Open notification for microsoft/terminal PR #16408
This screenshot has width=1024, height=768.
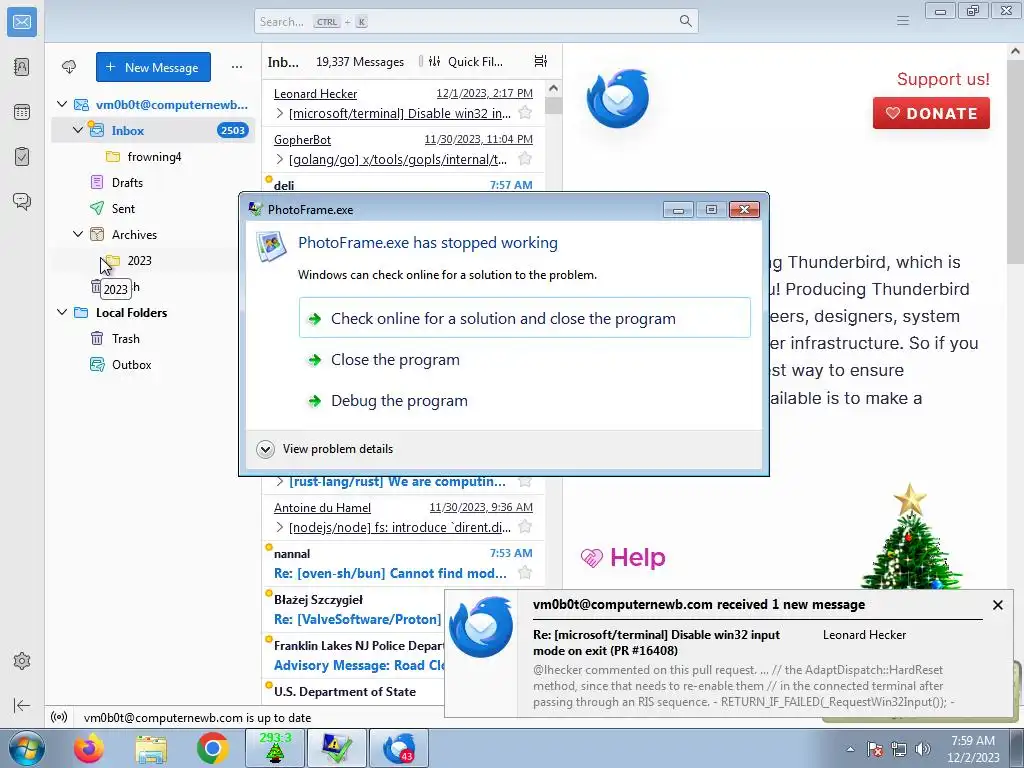(728, 653)
